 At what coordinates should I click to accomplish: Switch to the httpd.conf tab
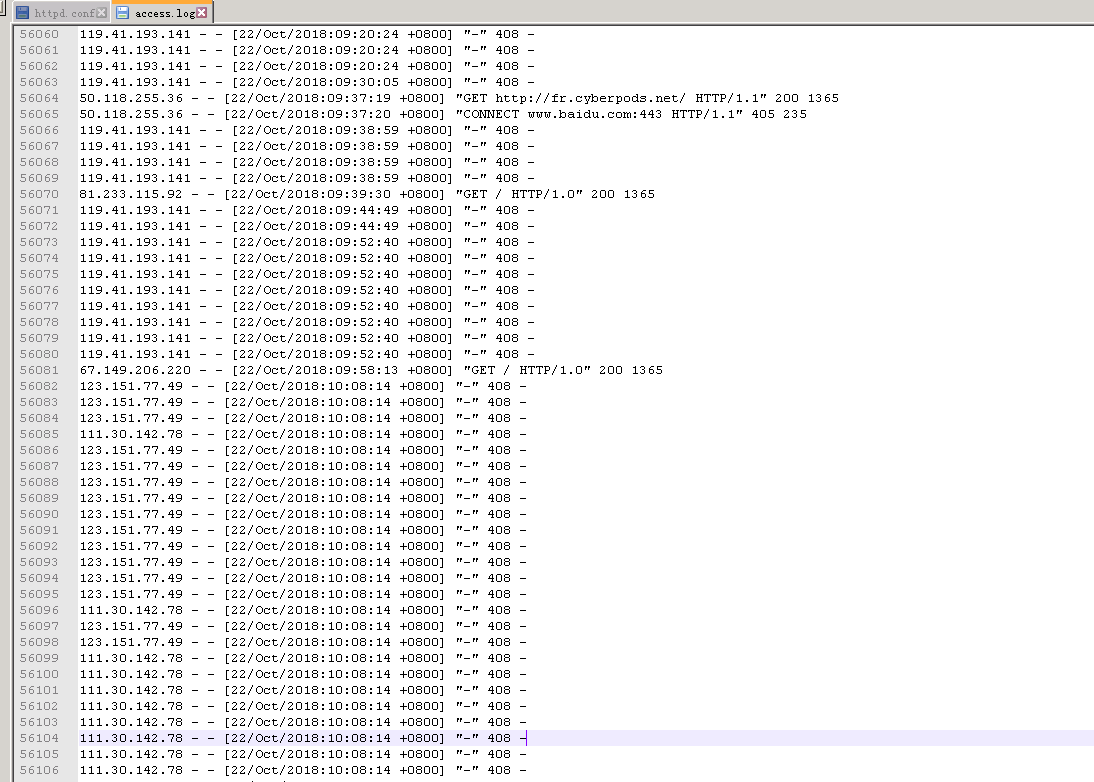point(61,13)
